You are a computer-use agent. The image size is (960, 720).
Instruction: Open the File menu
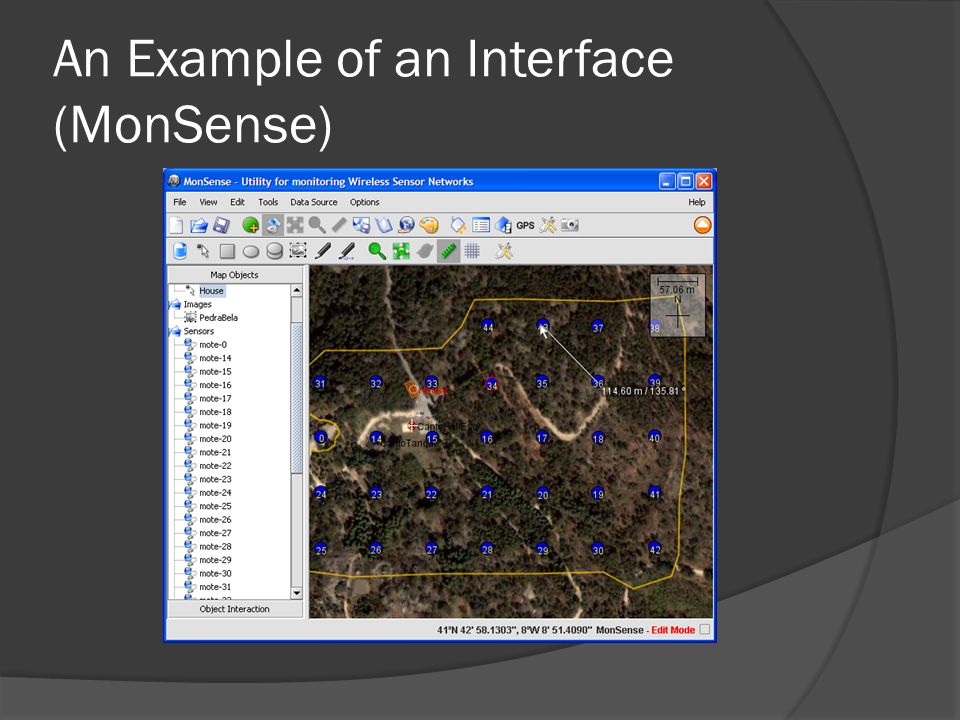179,202
